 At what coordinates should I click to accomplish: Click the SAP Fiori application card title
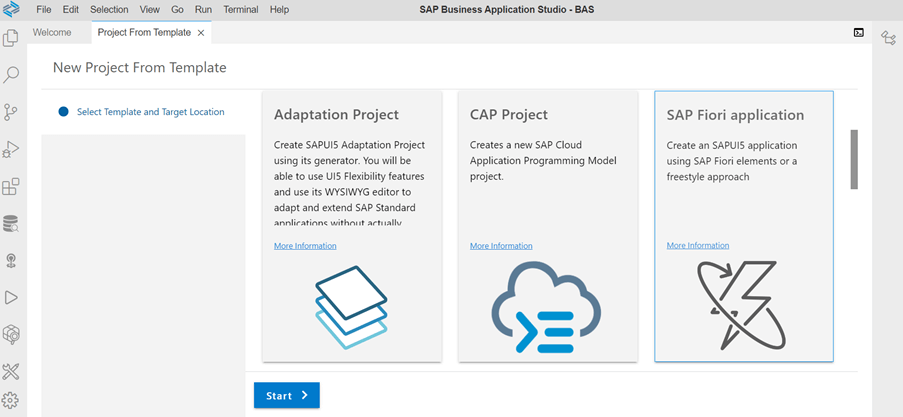tap(735, 115)
